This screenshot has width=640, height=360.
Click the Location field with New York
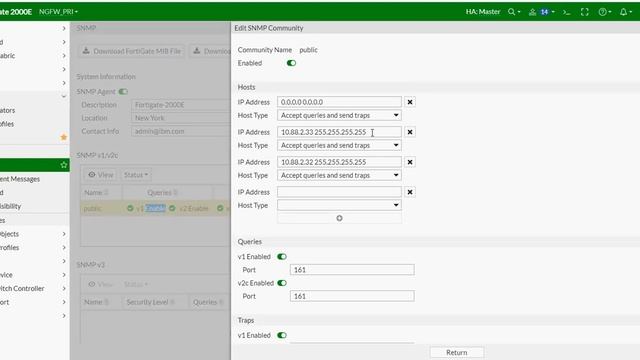(181, 118)
